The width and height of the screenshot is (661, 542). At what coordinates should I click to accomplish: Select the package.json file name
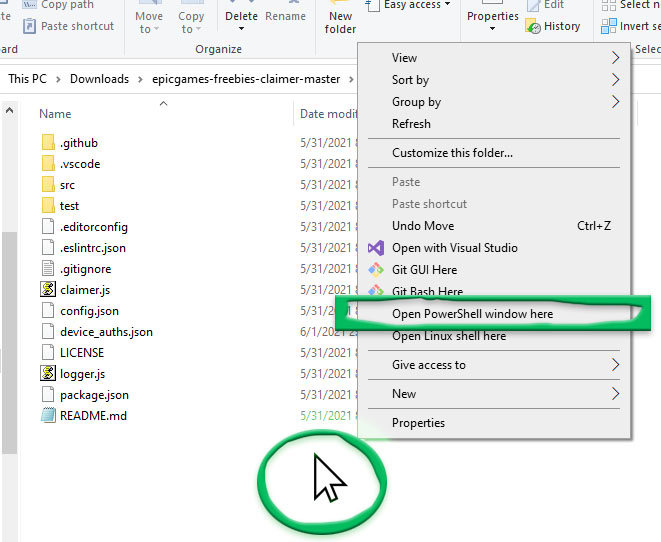pos(94,395)
